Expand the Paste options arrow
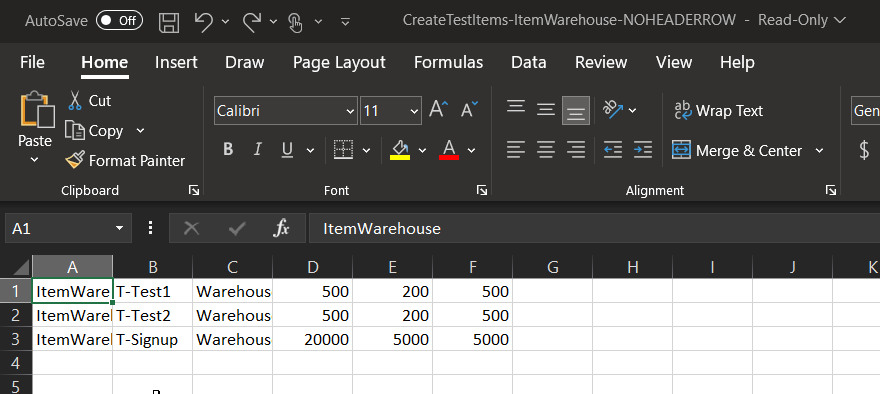 (35, 160)
